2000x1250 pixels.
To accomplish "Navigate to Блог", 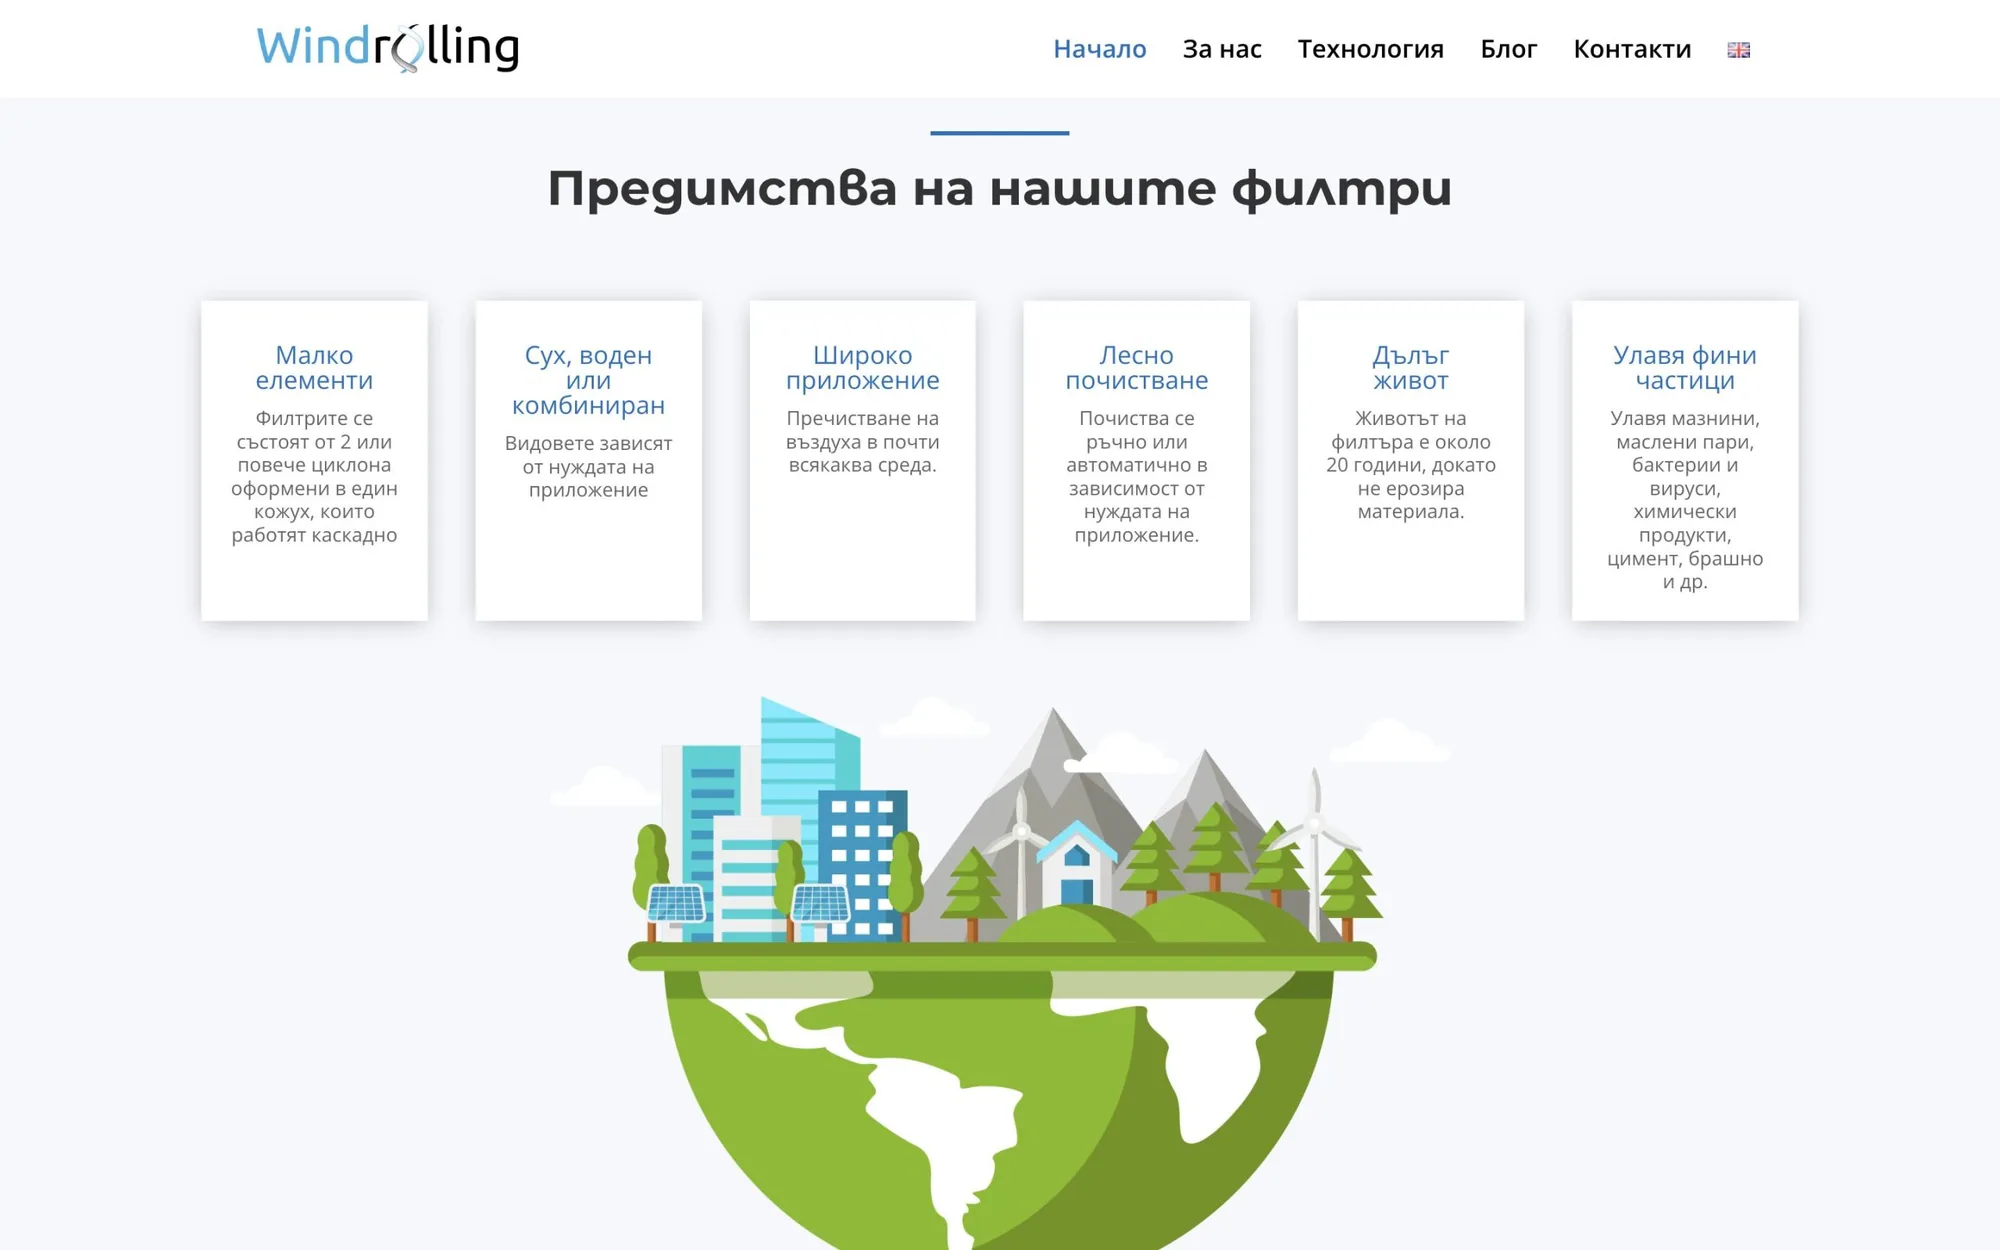I will click(1508, 49).
